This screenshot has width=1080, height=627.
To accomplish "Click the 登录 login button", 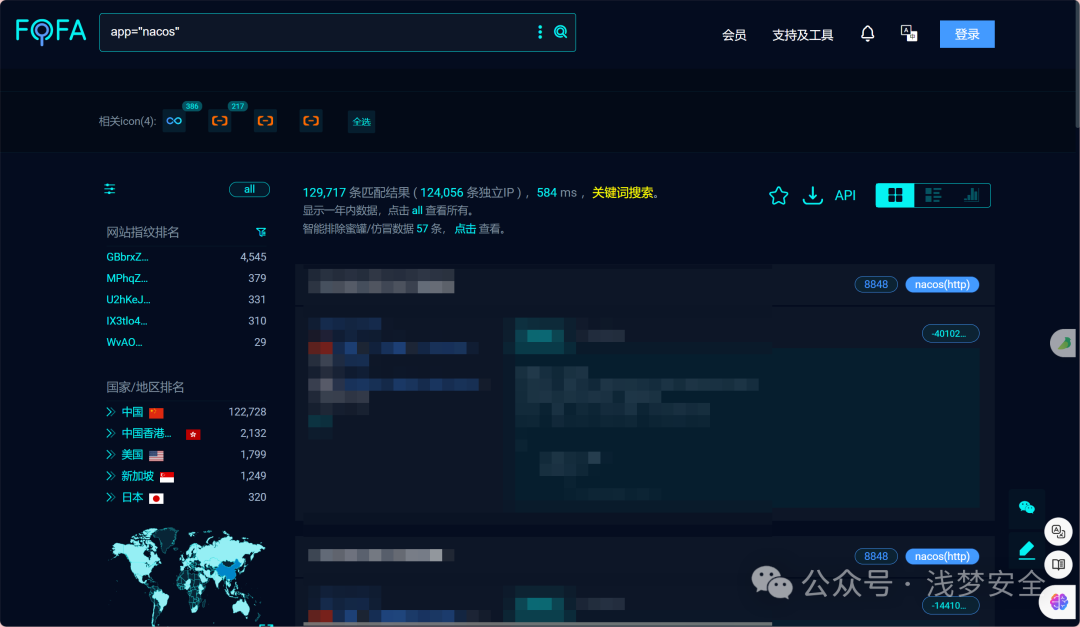I will [x=967, y=34].
